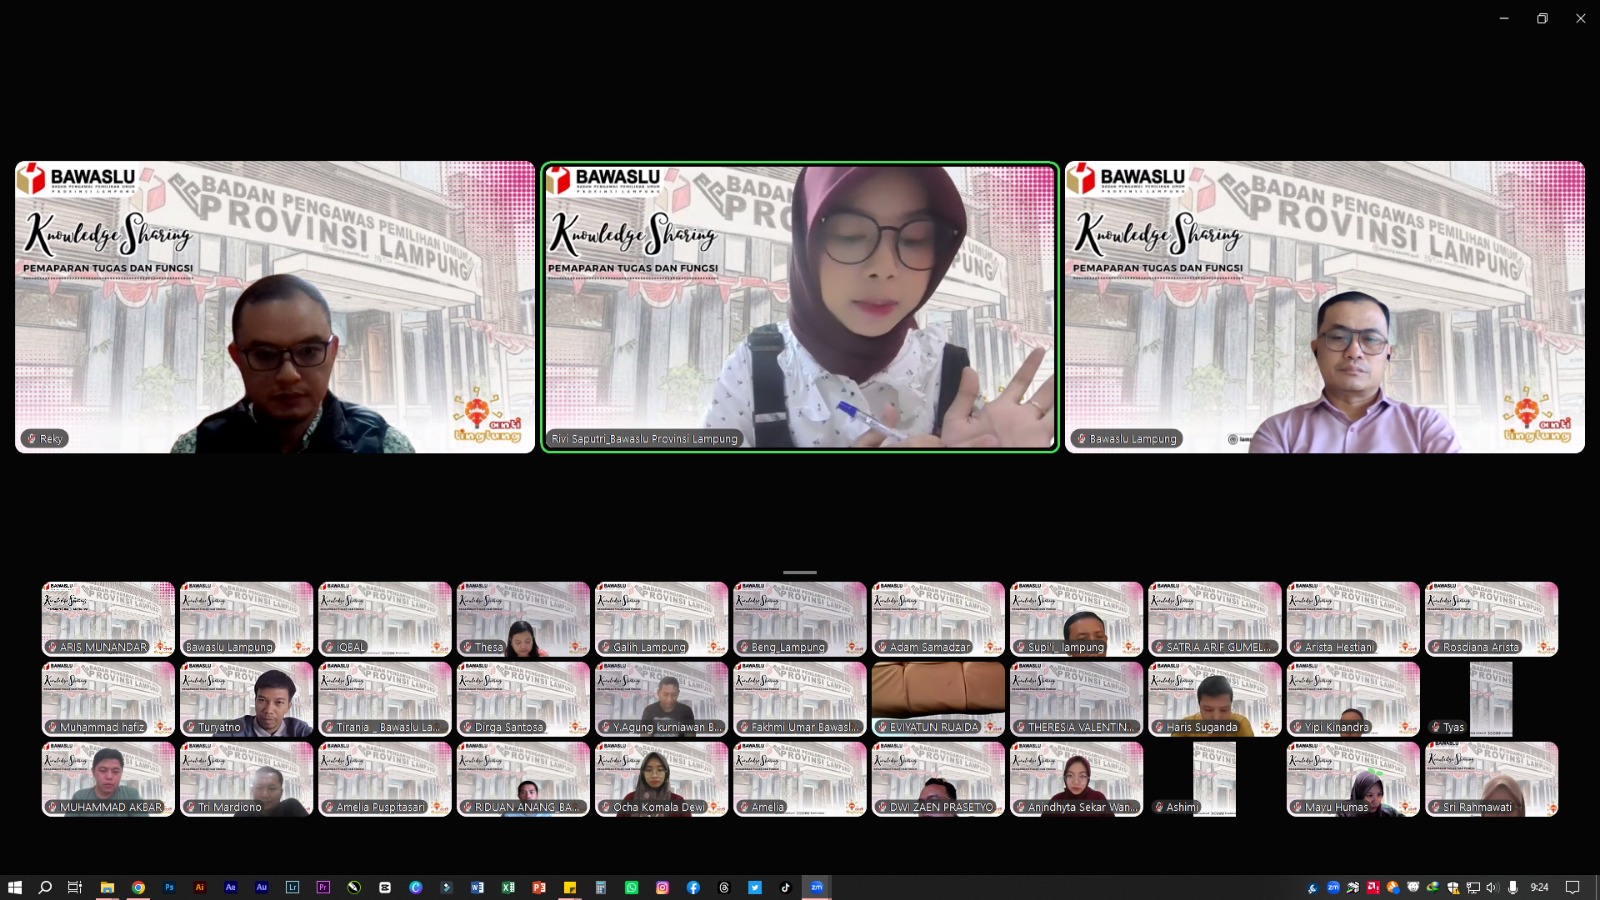Screen dimensions: 1600x900
Task: Open TikTok taskbar icon
Action: [x=785, y=887]
